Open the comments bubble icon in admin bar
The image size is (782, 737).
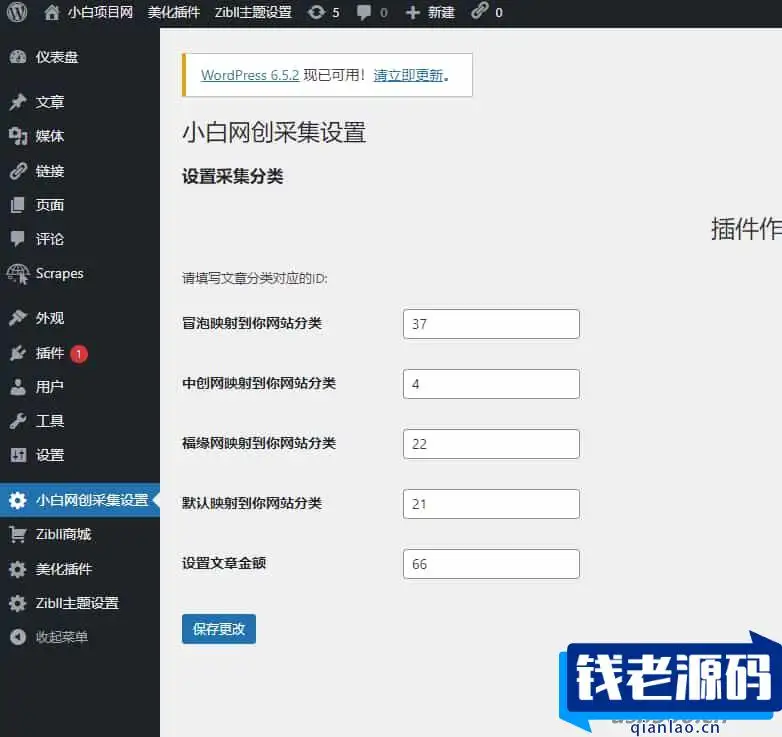(x=364, y=12)
